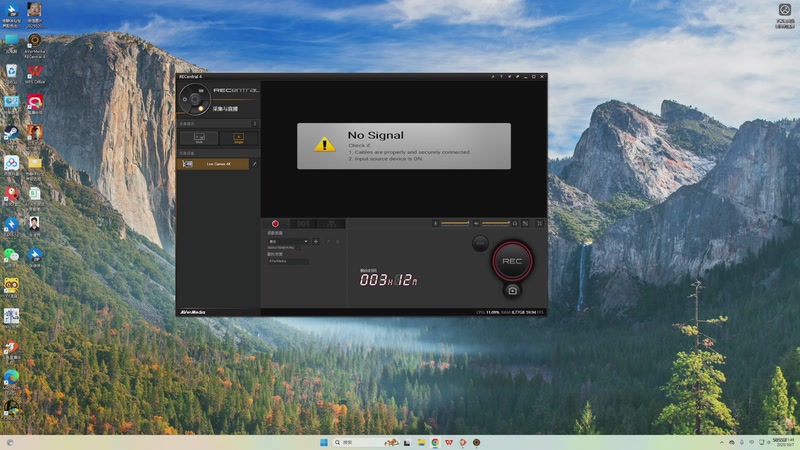Open the Windows Start menu
This screenshot has height=450, width=800.
323,442
